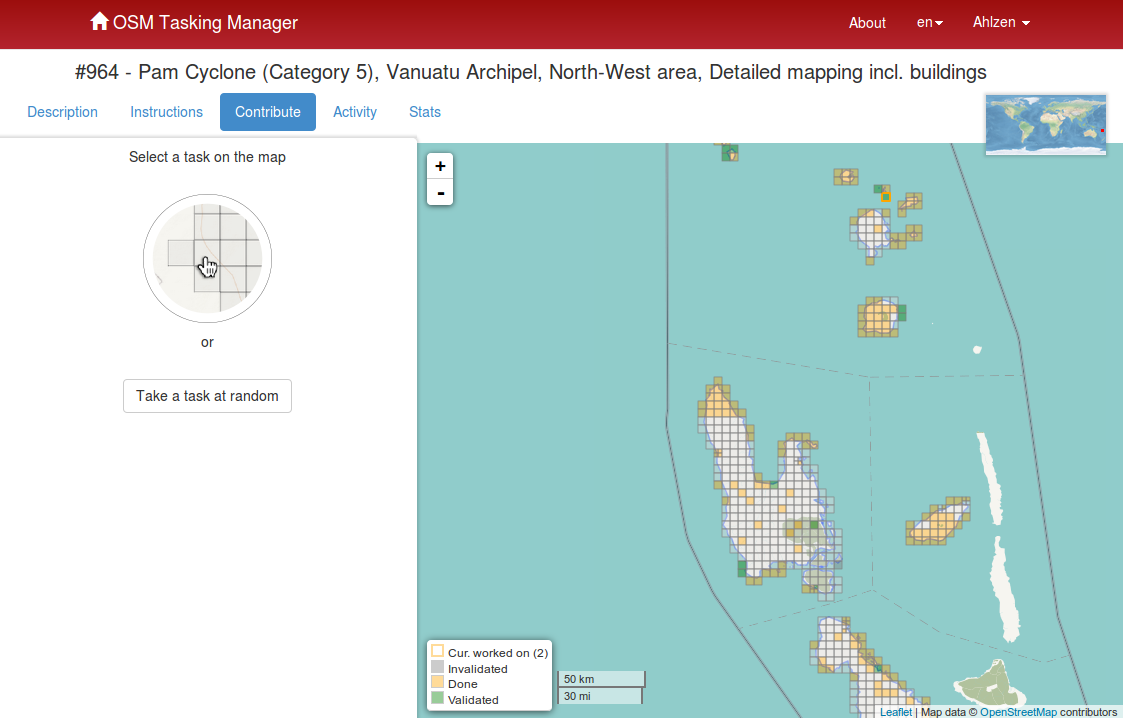The image size is (1123, 718).
Task: Click the task selection illustration circle
Action: point(207,258)
